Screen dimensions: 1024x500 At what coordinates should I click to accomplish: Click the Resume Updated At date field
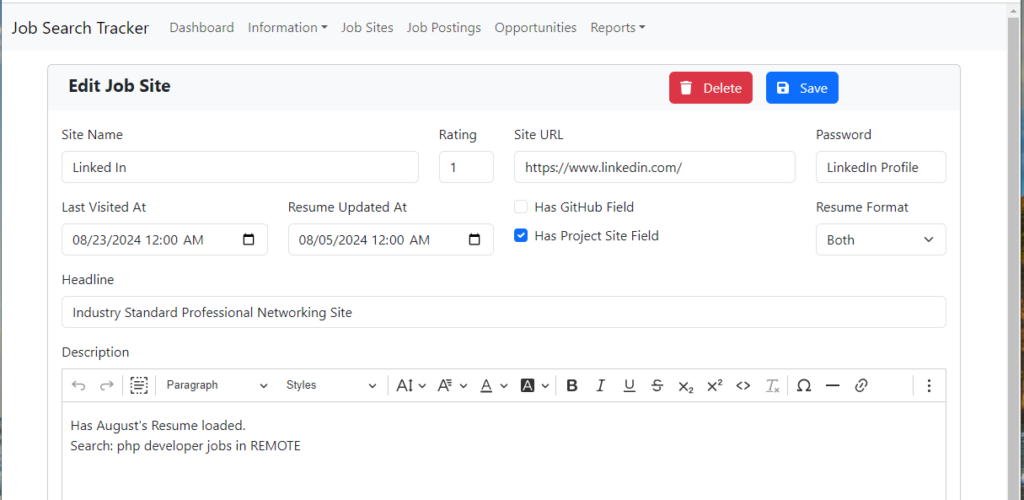coord(391,240)
